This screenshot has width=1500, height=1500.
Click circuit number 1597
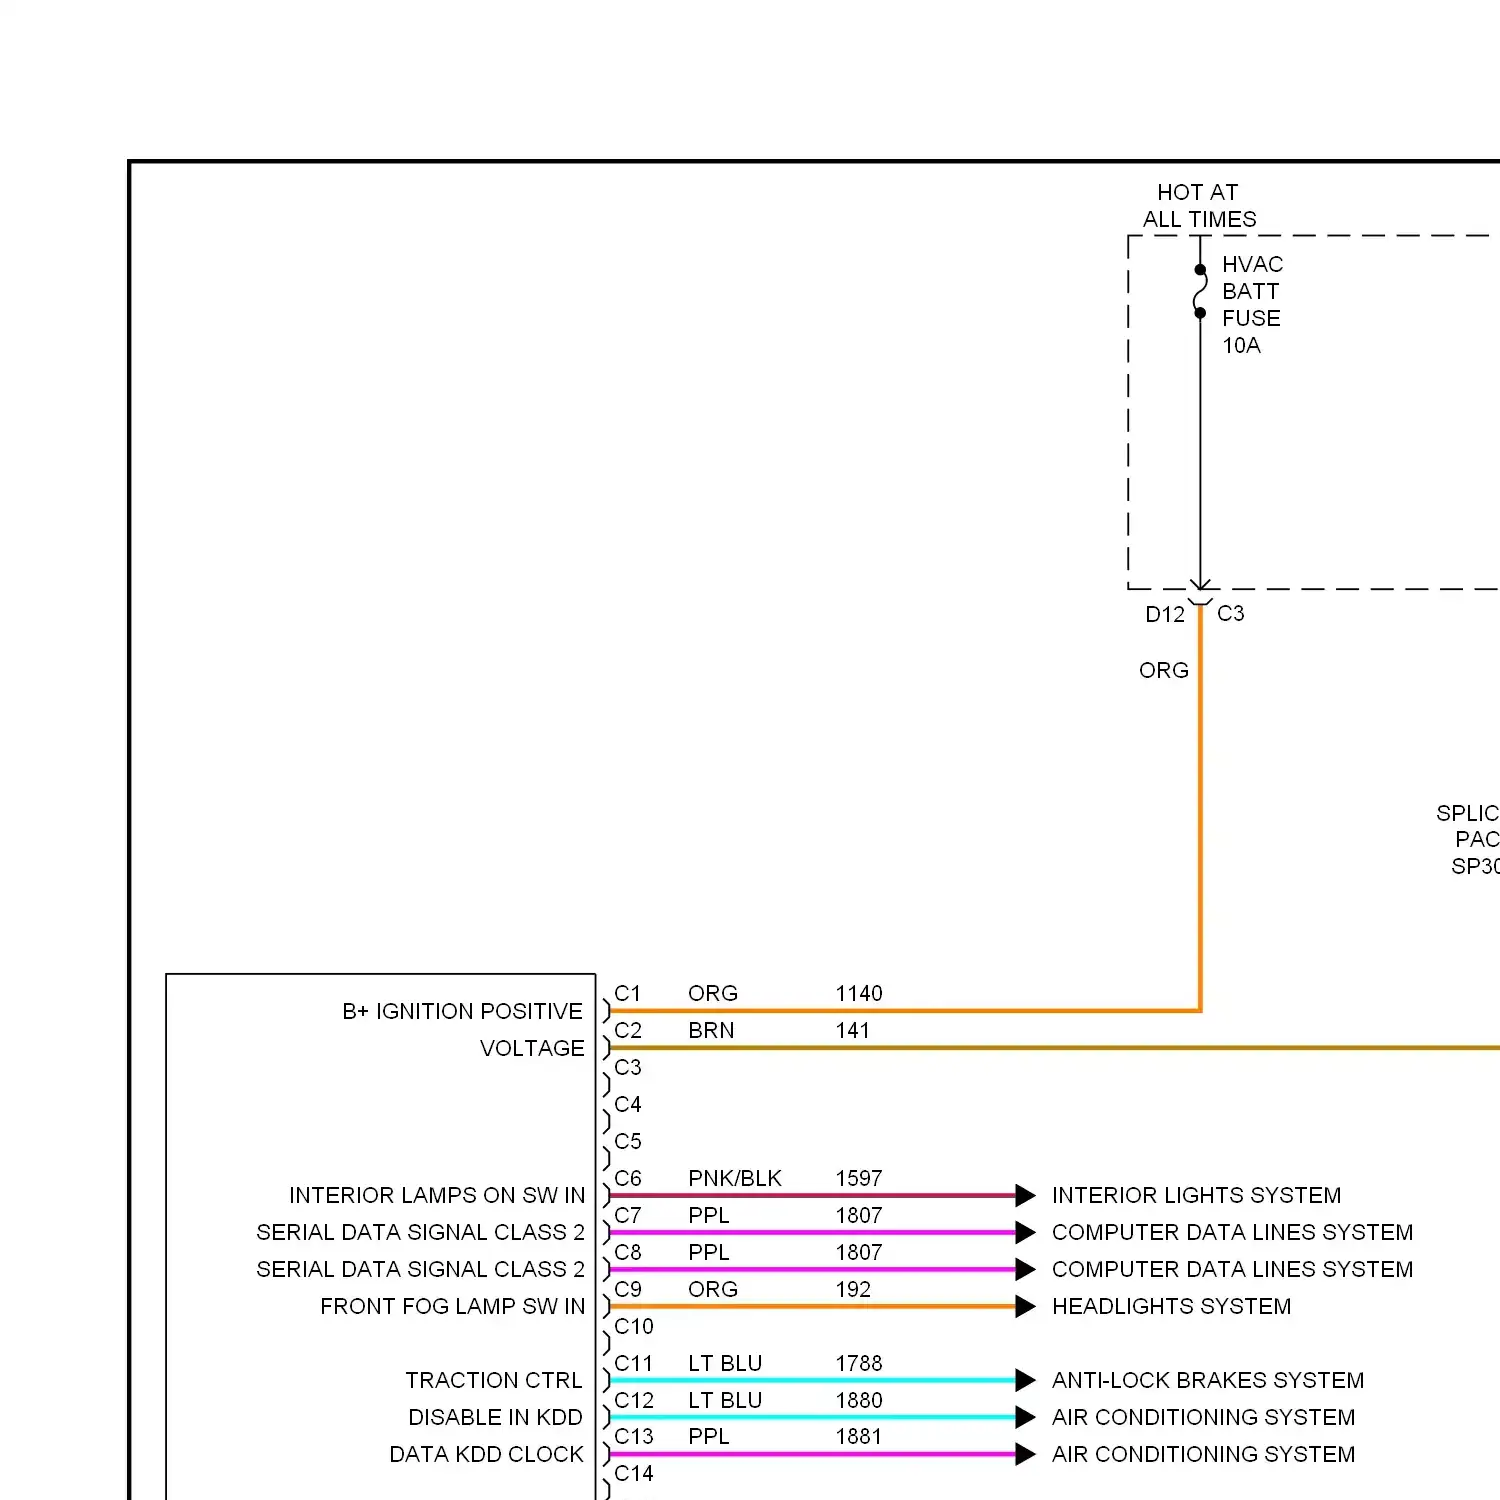click(859, 1178)
